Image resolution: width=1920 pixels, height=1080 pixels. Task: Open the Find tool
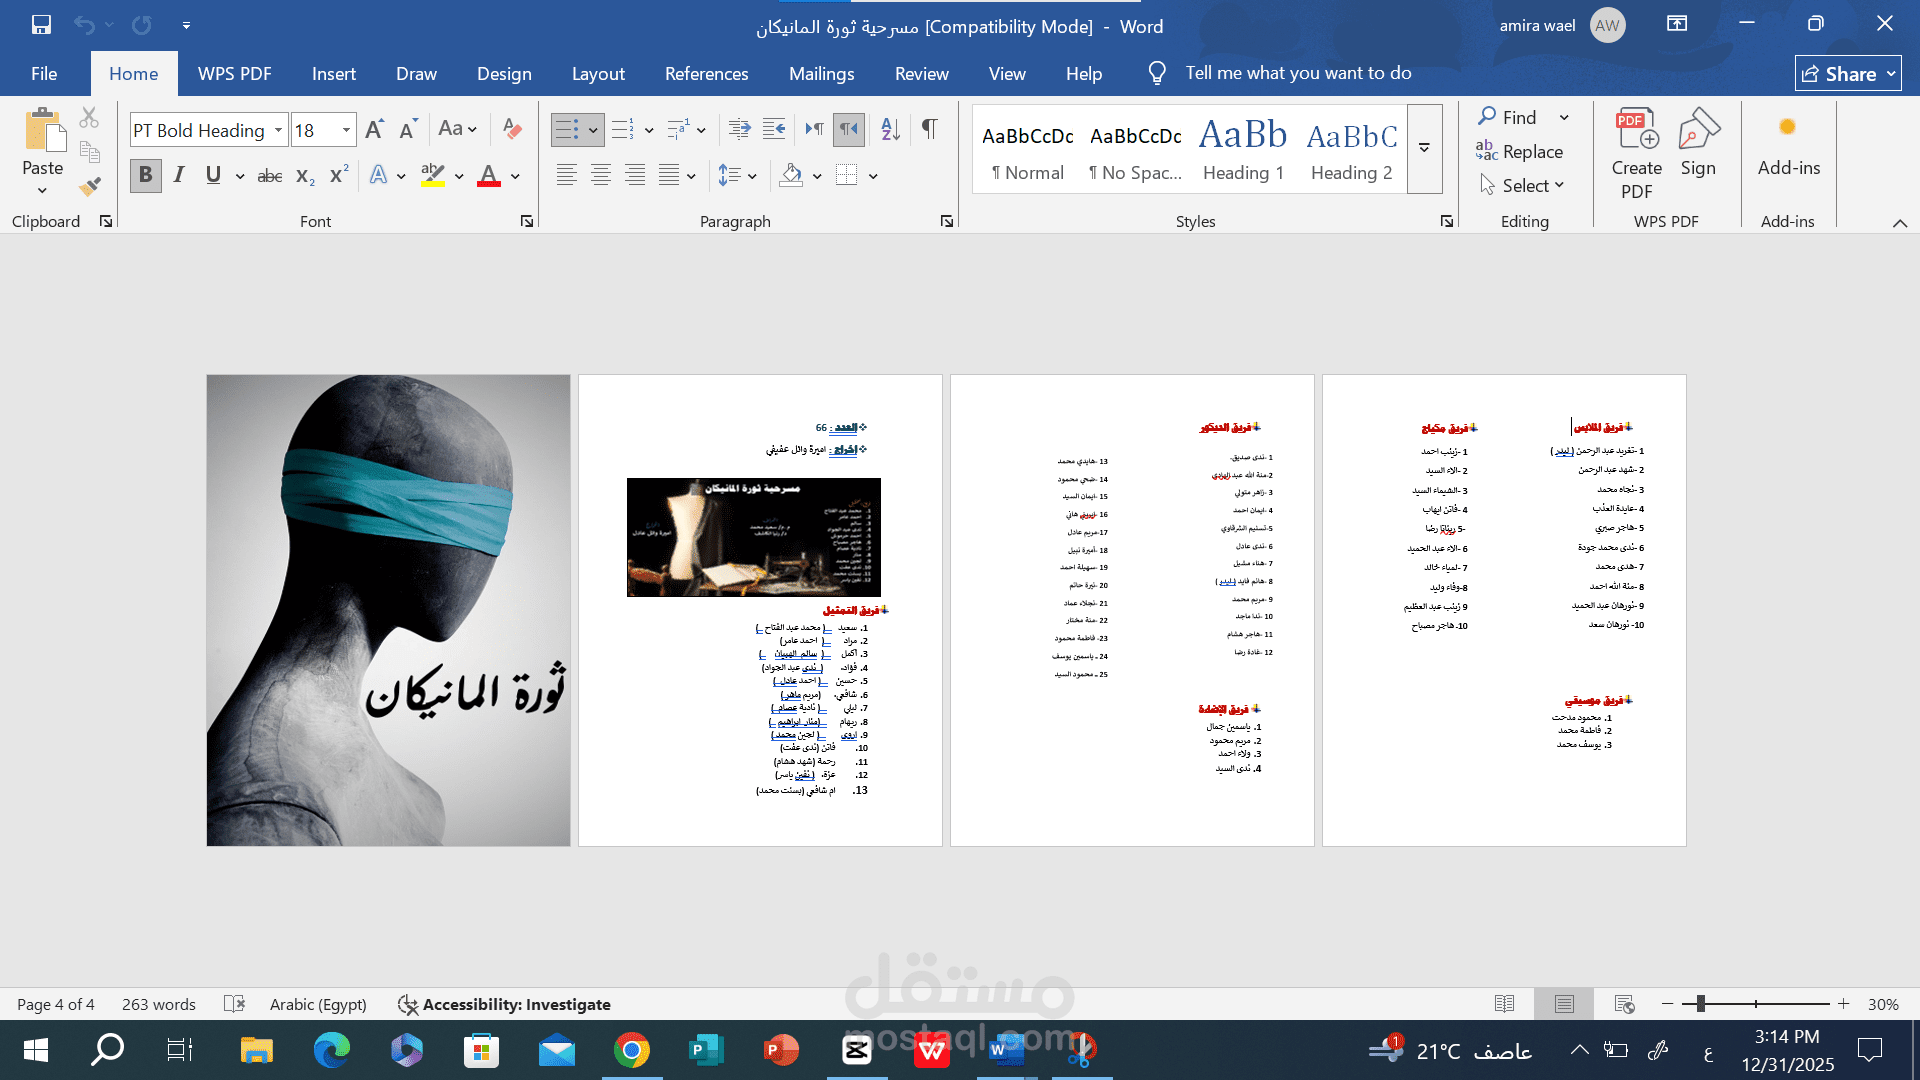[x=1518, y=117]
